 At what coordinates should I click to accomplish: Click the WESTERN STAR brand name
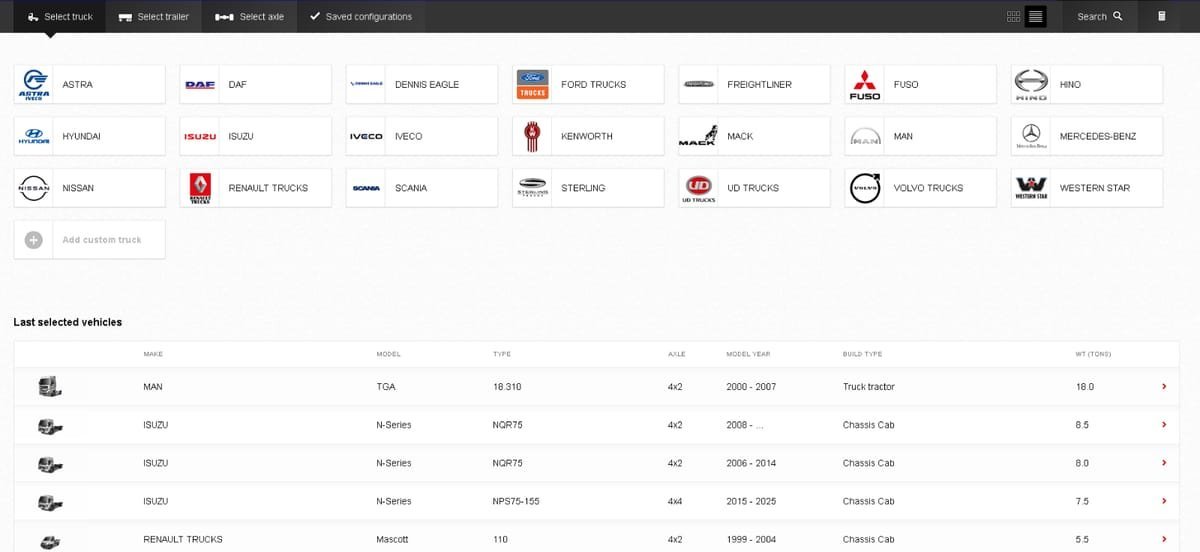coord(1095,188)
